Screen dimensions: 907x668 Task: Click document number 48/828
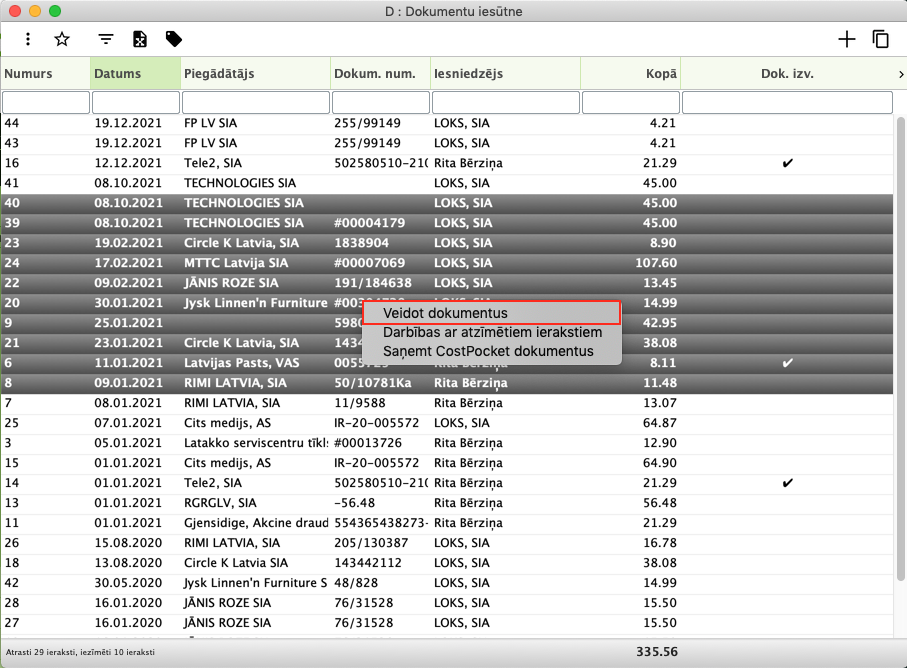pyautogui.click(x=356, y=583)
